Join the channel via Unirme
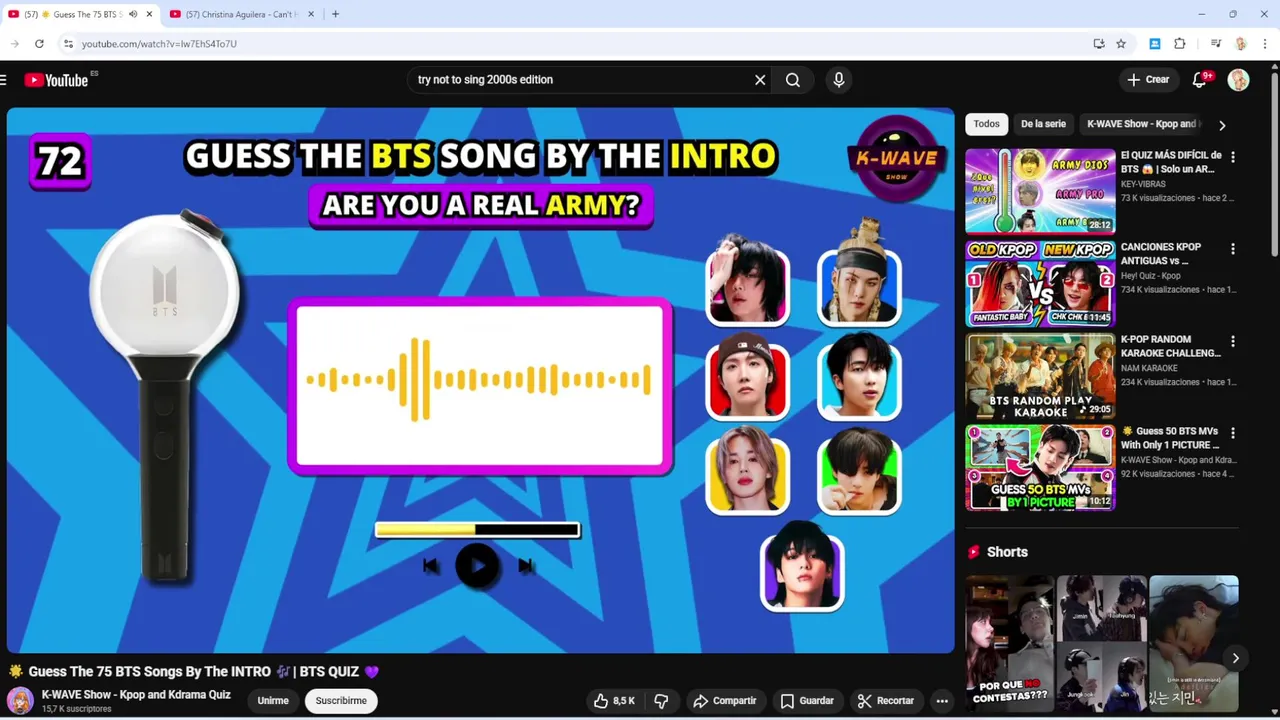 coord(273,701)
